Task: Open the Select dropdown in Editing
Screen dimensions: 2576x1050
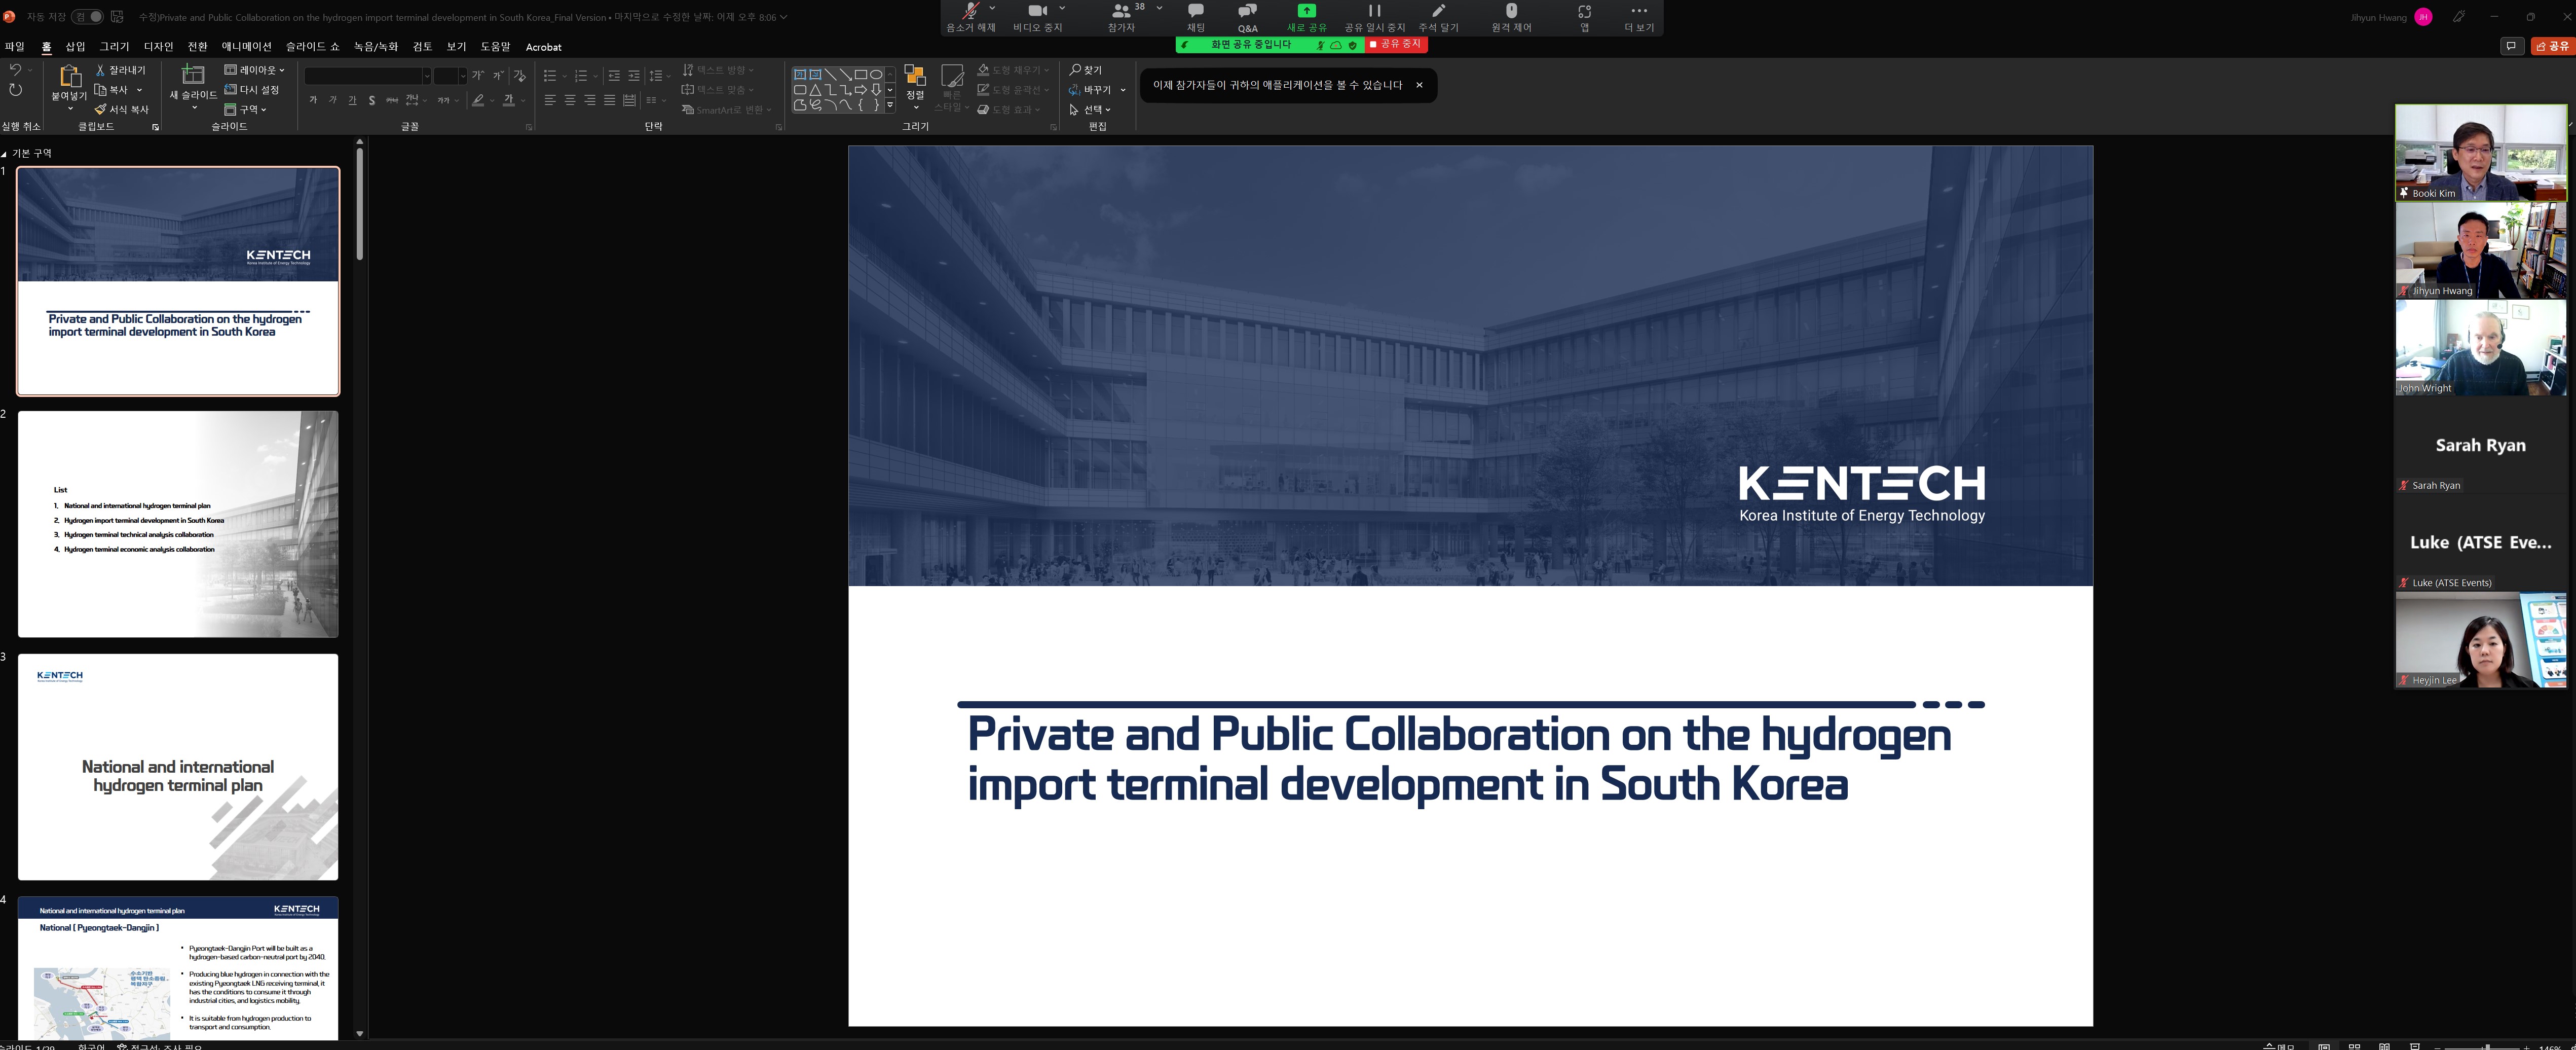Action: click(x=1091, y=109)
